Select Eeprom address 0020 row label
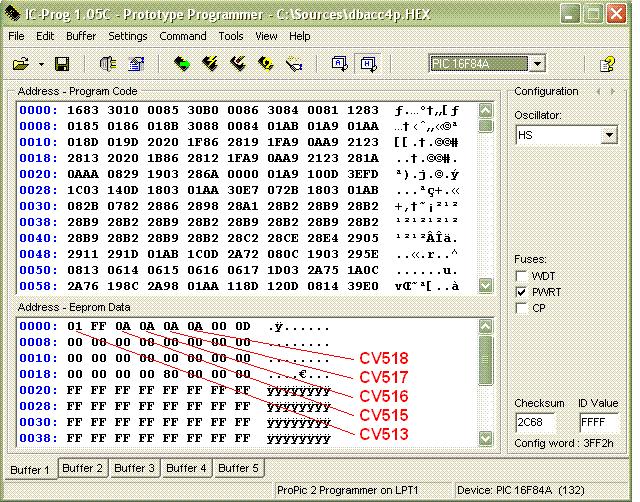The height and width of the screenshot is (502, 640). pos(38,390)
